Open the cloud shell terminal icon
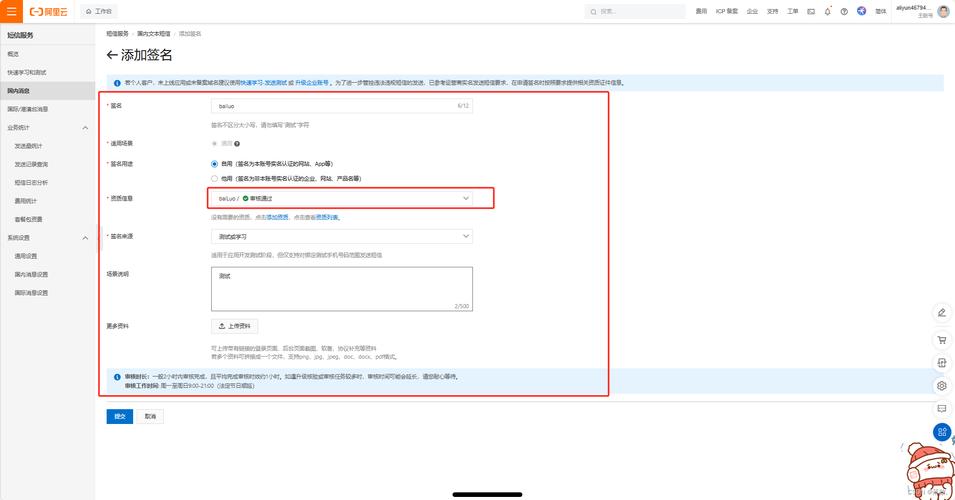This screenshot has width=955, height=500. [x=811, y=11]
